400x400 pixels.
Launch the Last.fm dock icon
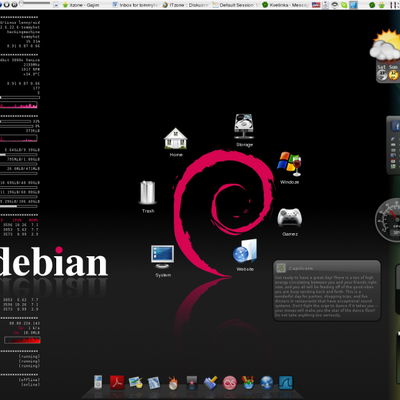tap(229, 383)
